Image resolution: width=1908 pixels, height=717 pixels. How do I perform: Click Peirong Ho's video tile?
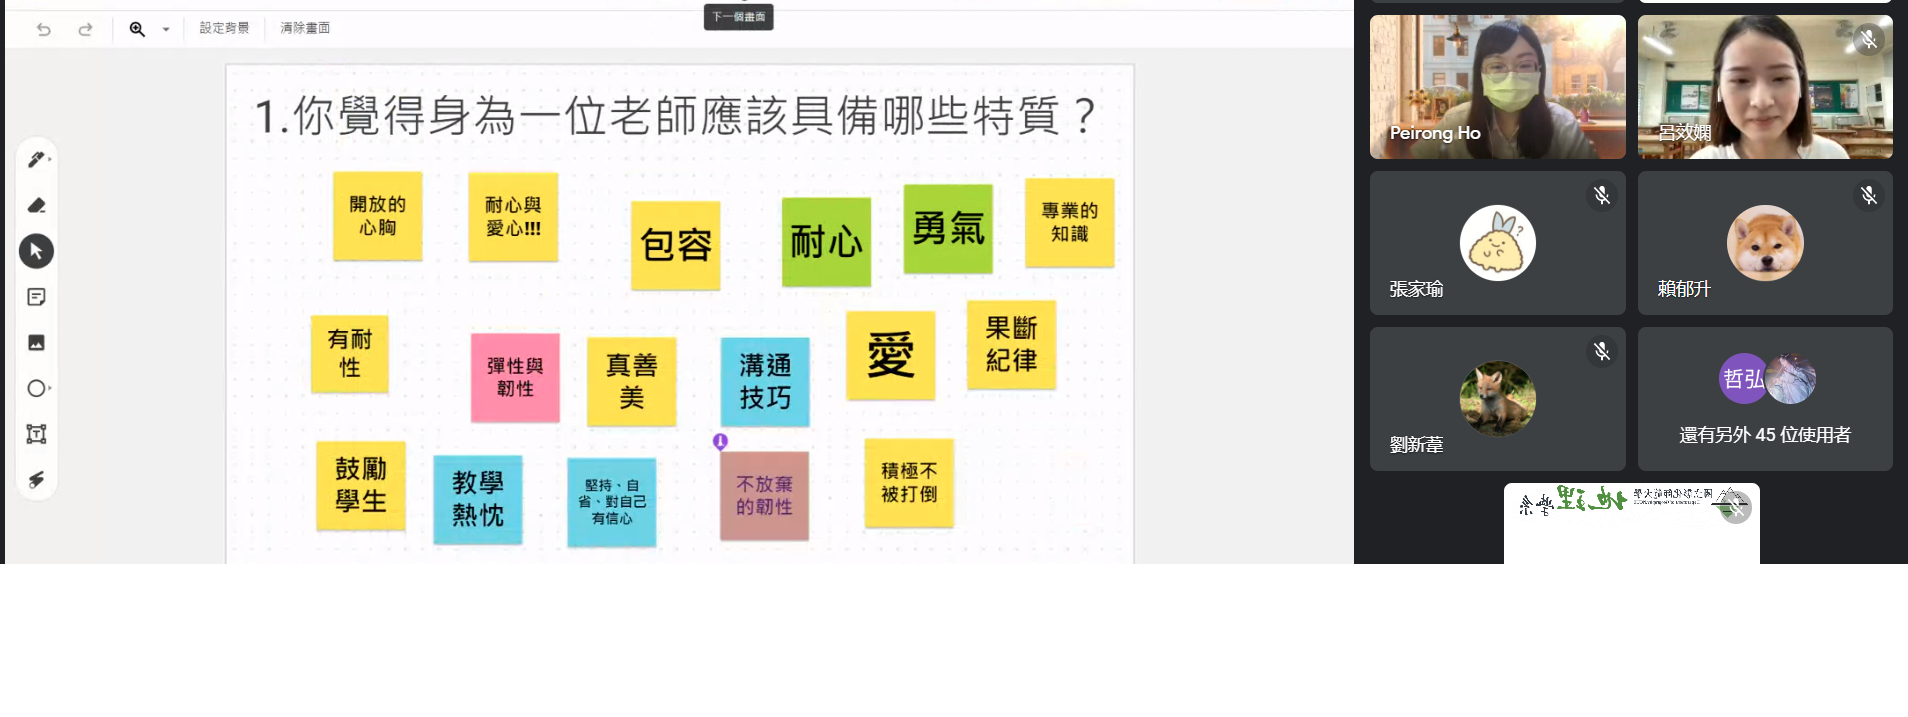click(1497, 87)
